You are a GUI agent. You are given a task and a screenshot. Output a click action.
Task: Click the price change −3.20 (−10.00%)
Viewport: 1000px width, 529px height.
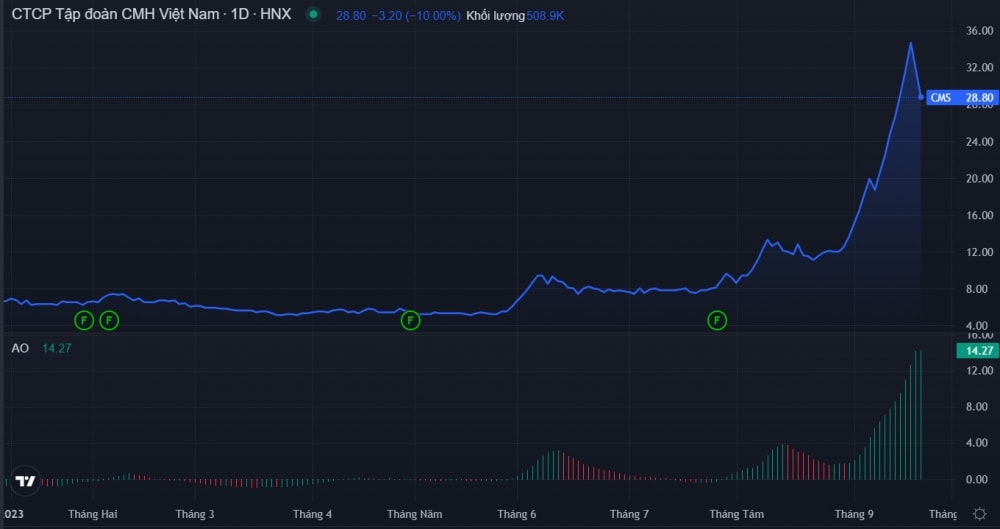point(416,15)
